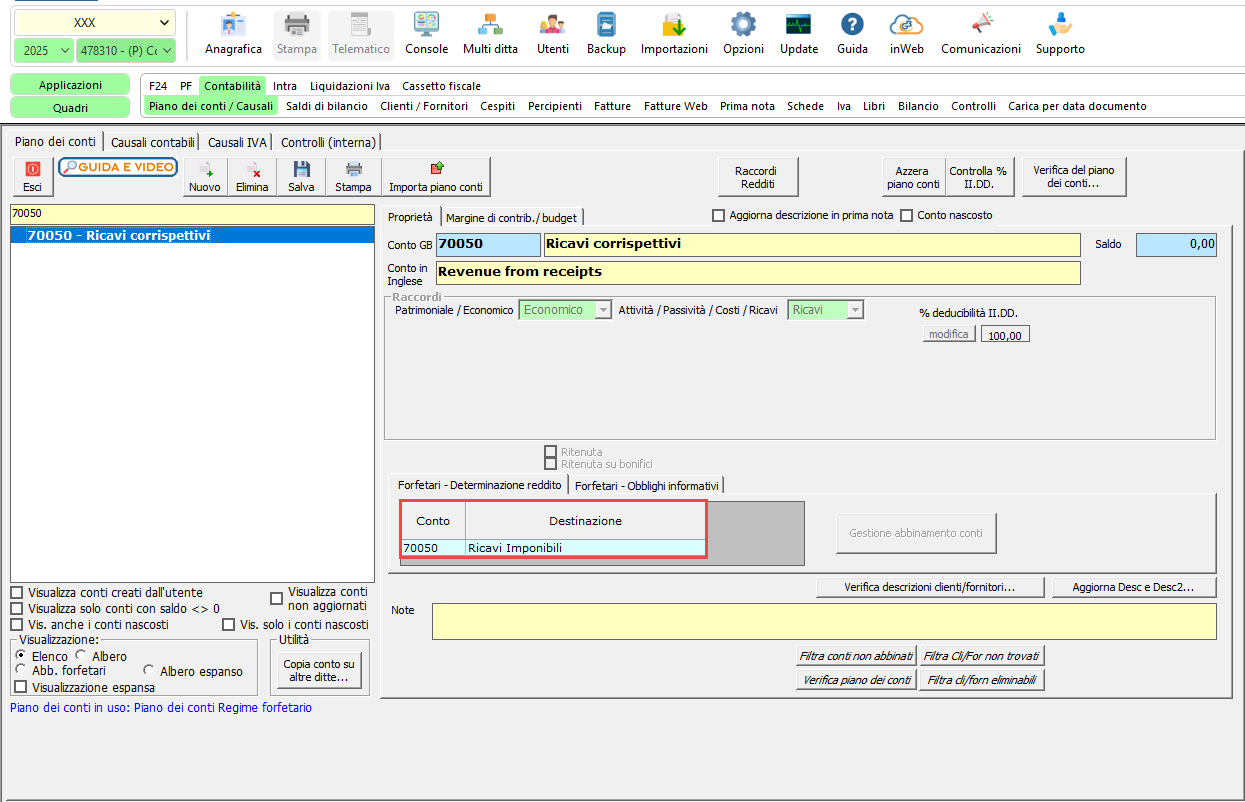This screenshot has width=1245, height=802.
Task: Enable the Conto nascosto checkbox
Action: (907, 215)
